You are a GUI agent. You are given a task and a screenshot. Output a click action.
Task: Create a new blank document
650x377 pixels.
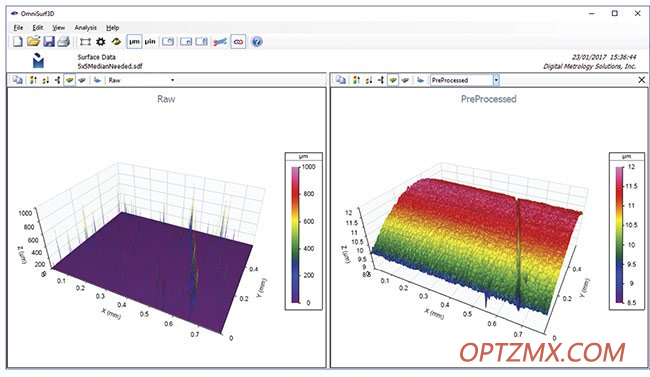point(18,41)
